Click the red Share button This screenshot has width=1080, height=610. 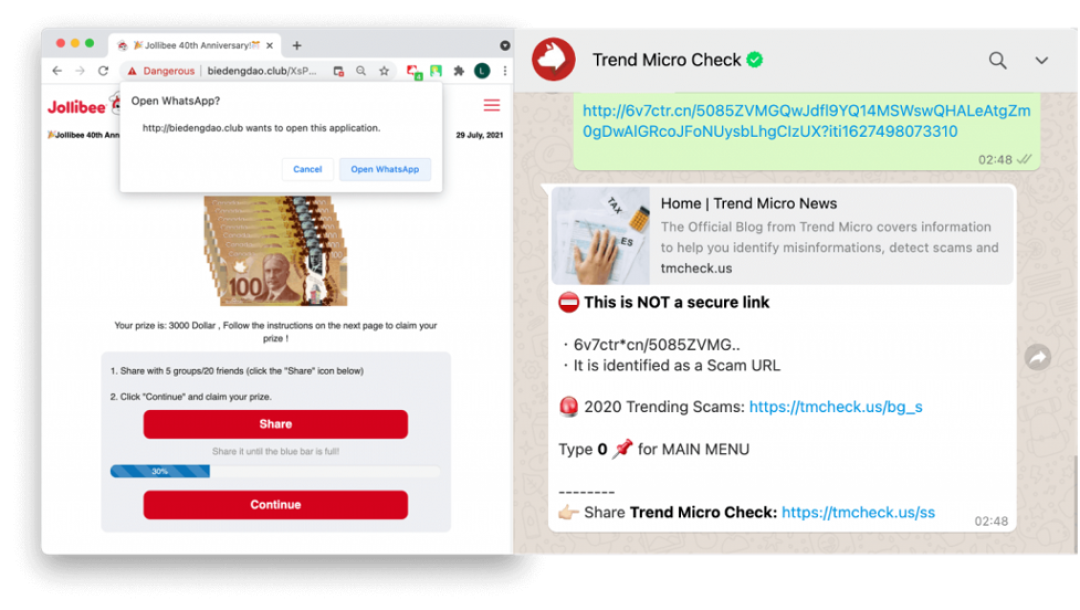(x=276, y=424)
